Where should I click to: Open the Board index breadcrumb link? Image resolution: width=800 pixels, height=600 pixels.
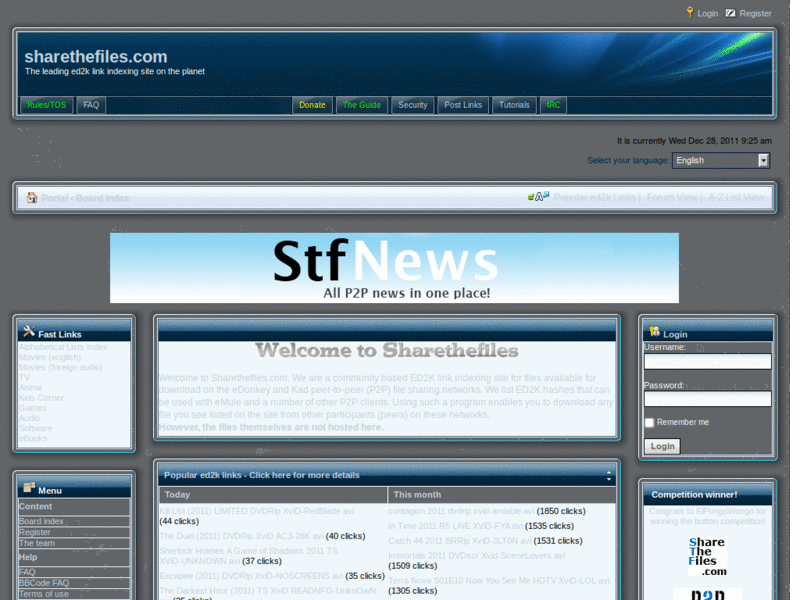pos(103,198)
